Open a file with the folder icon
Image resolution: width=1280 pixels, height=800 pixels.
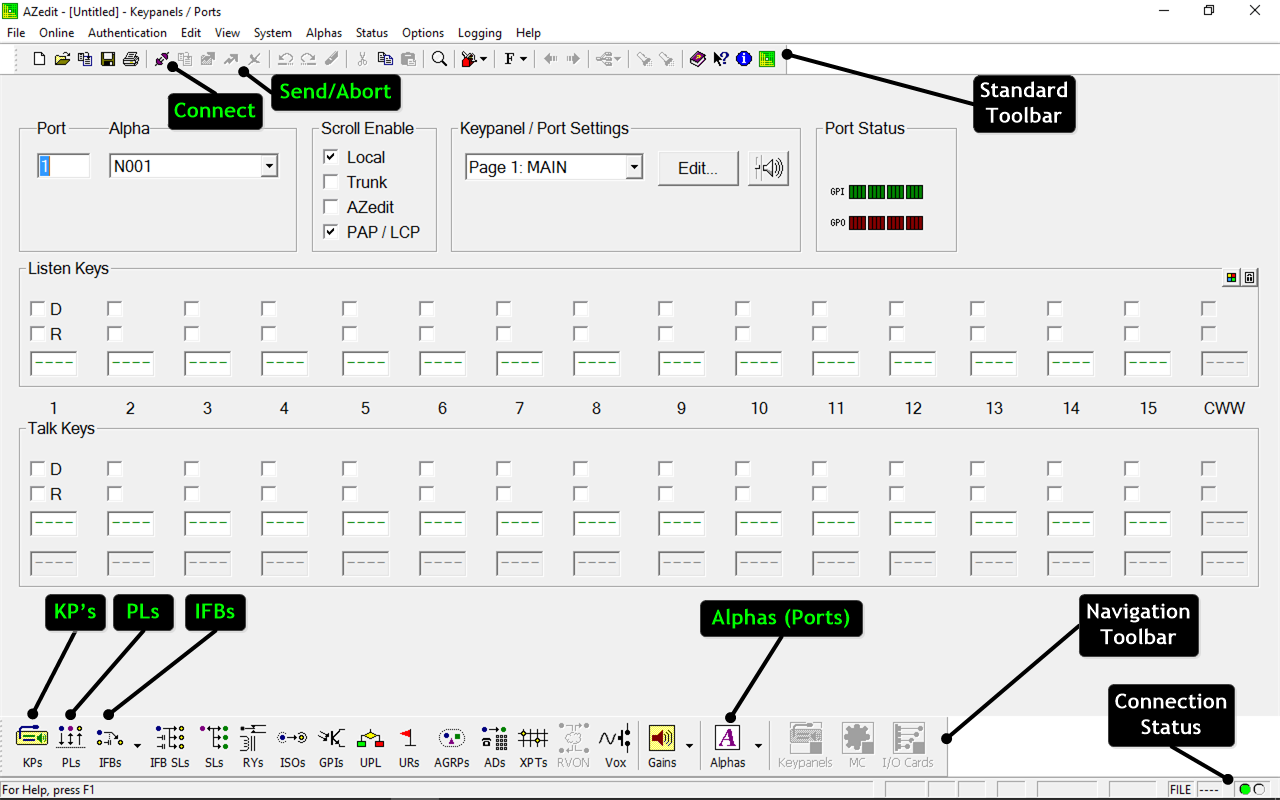tap(62, 59)
